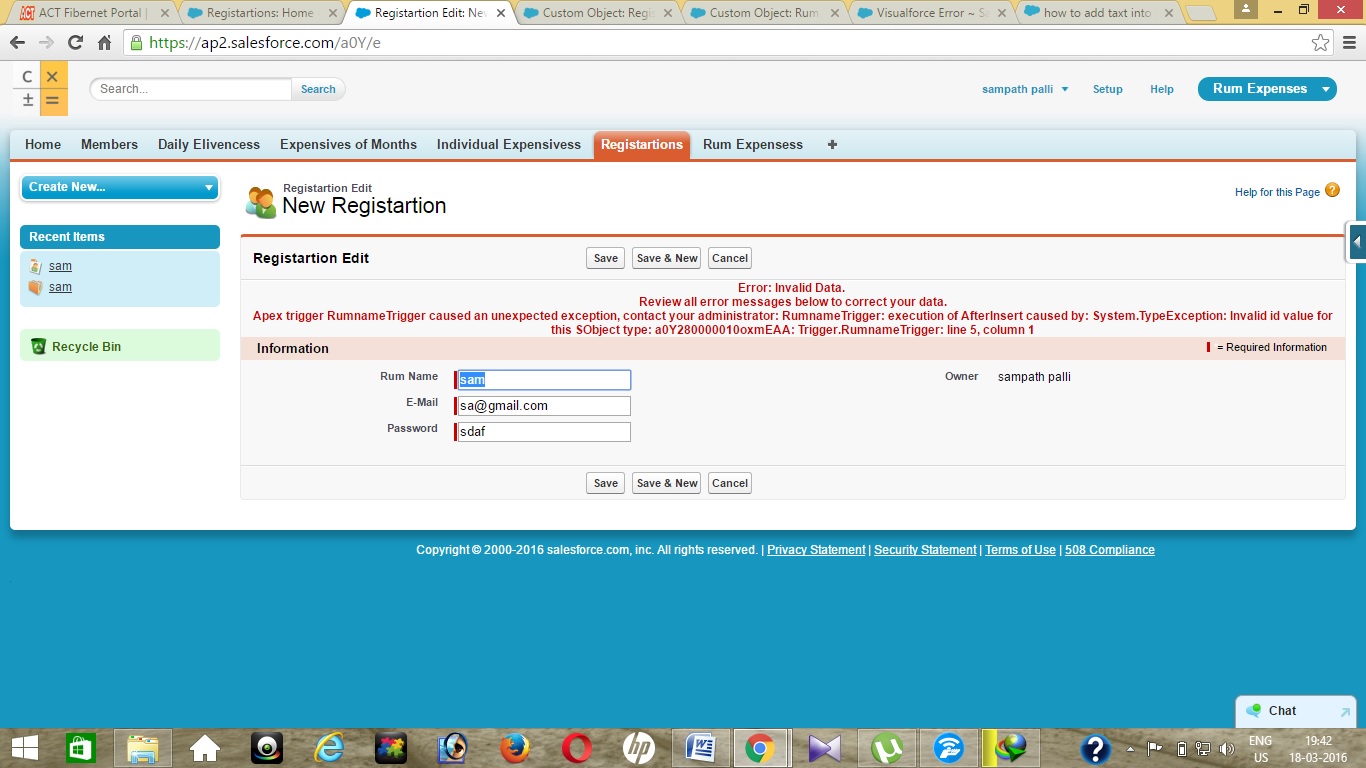Show hidden system tray icons arrow
The width and height of the screenshot is (1366, 768).
(x=1131, y=748)
